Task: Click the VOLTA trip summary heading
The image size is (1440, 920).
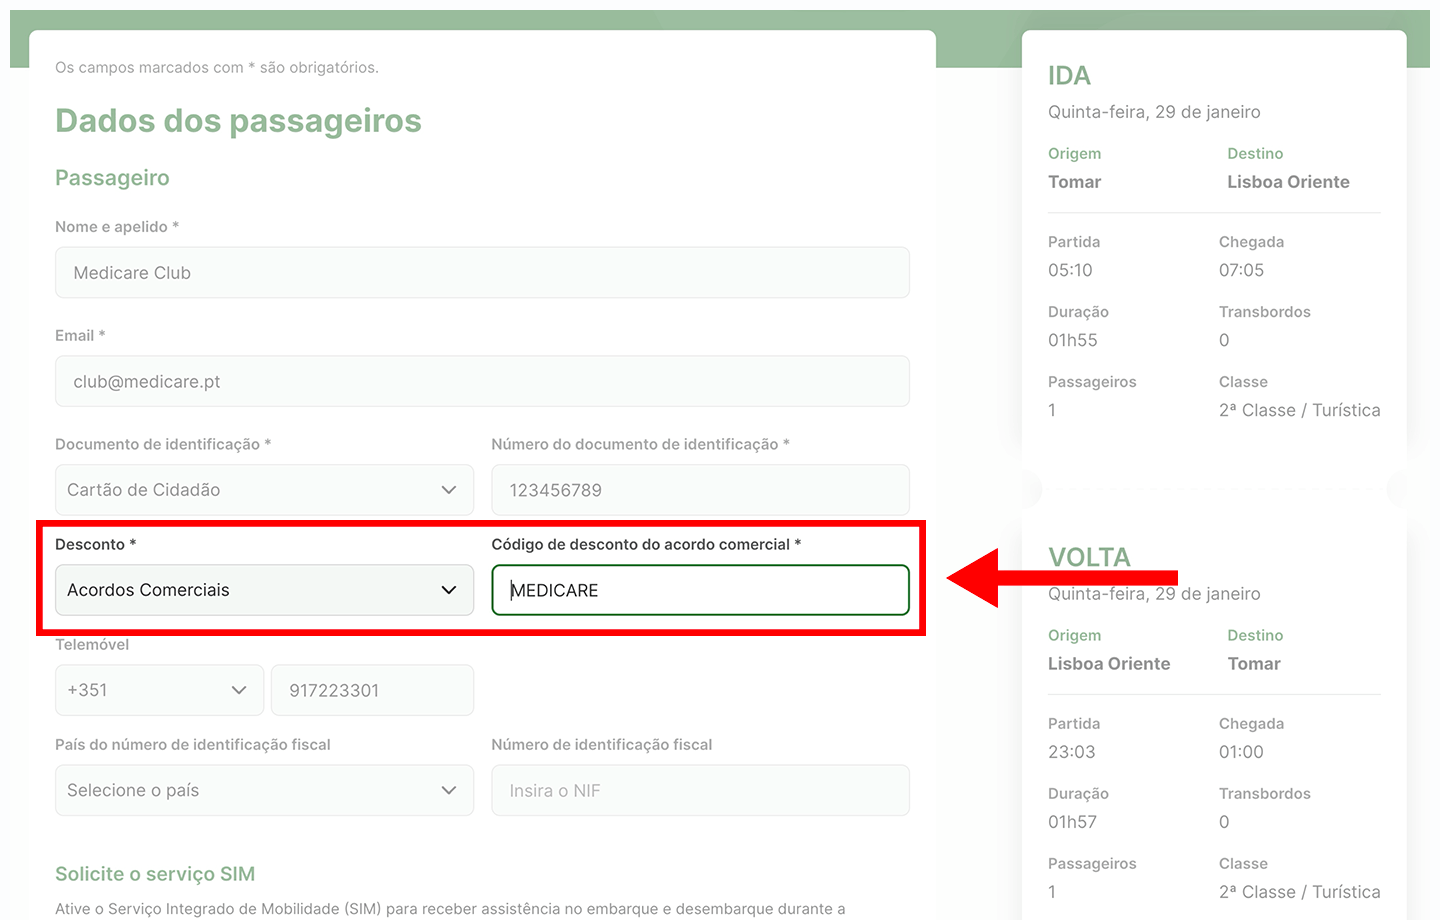Action: coord(1089,557)
